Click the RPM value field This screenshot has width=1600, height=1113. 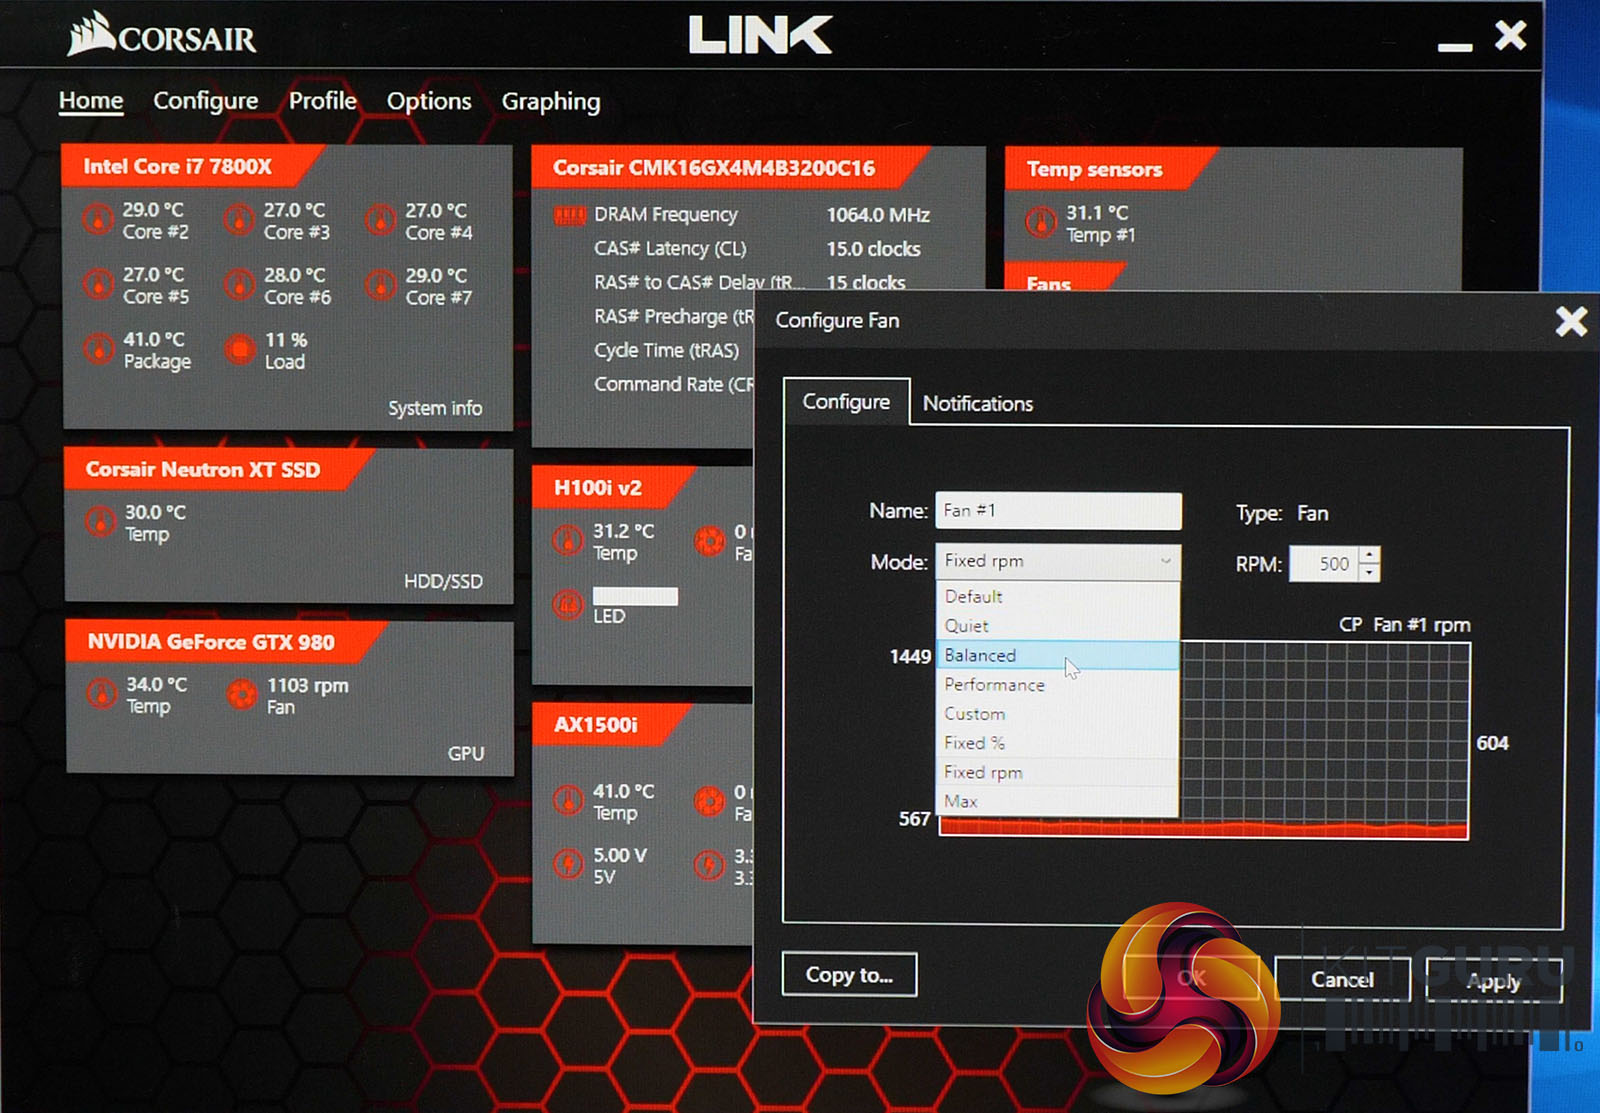click(1324, 564)
